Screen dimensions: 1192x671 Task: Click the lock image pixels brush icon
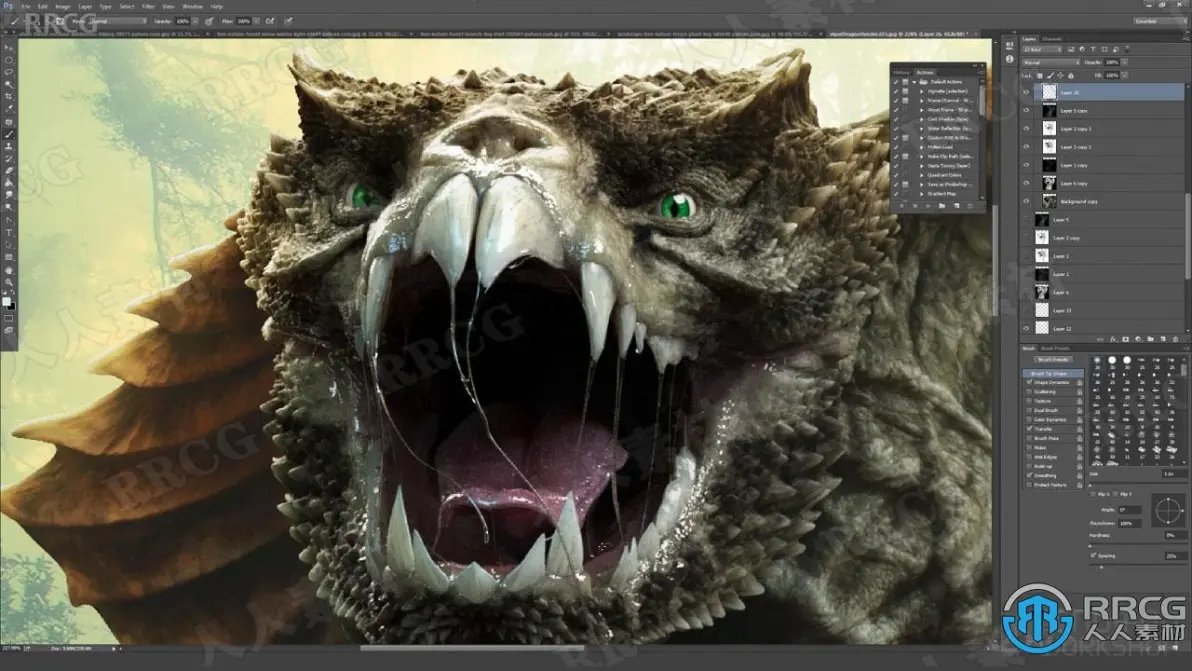(x=1050, y=75)
